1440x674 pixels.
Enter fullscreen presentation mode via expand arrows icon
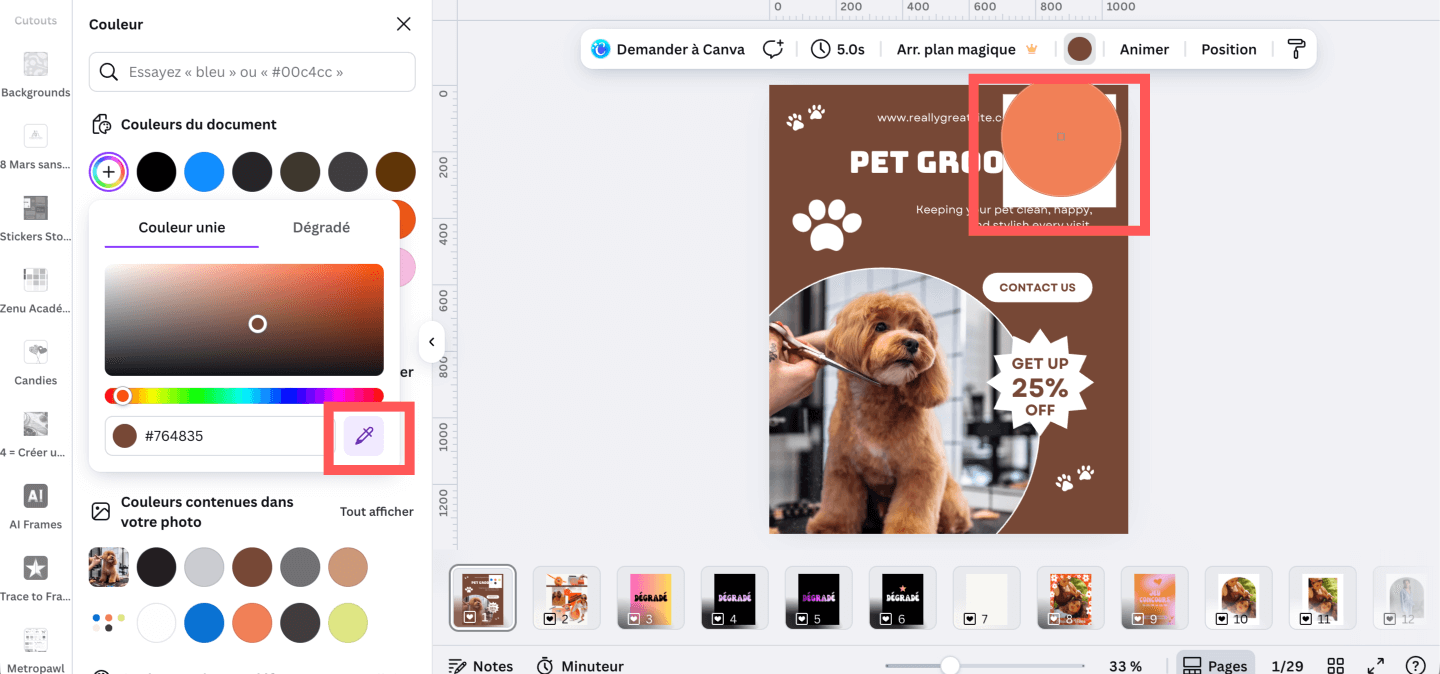click(1375, 663)
